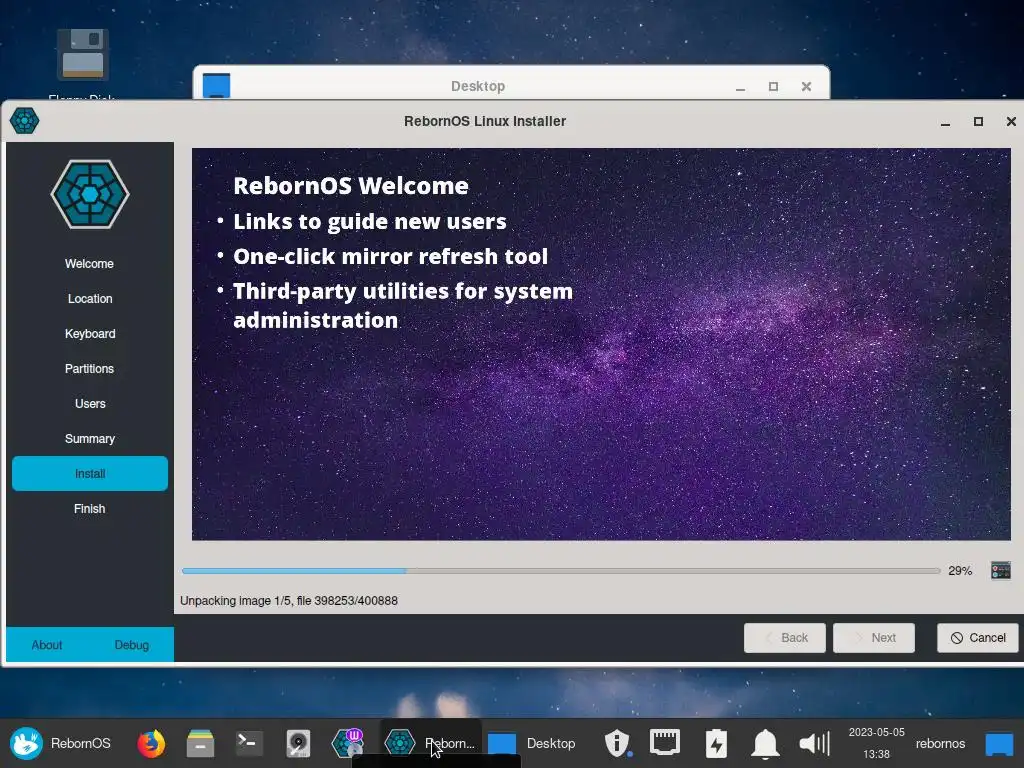Toggle the install log view icon beside 29%
Screen dimensions: 1024x768
[1000, 571]
